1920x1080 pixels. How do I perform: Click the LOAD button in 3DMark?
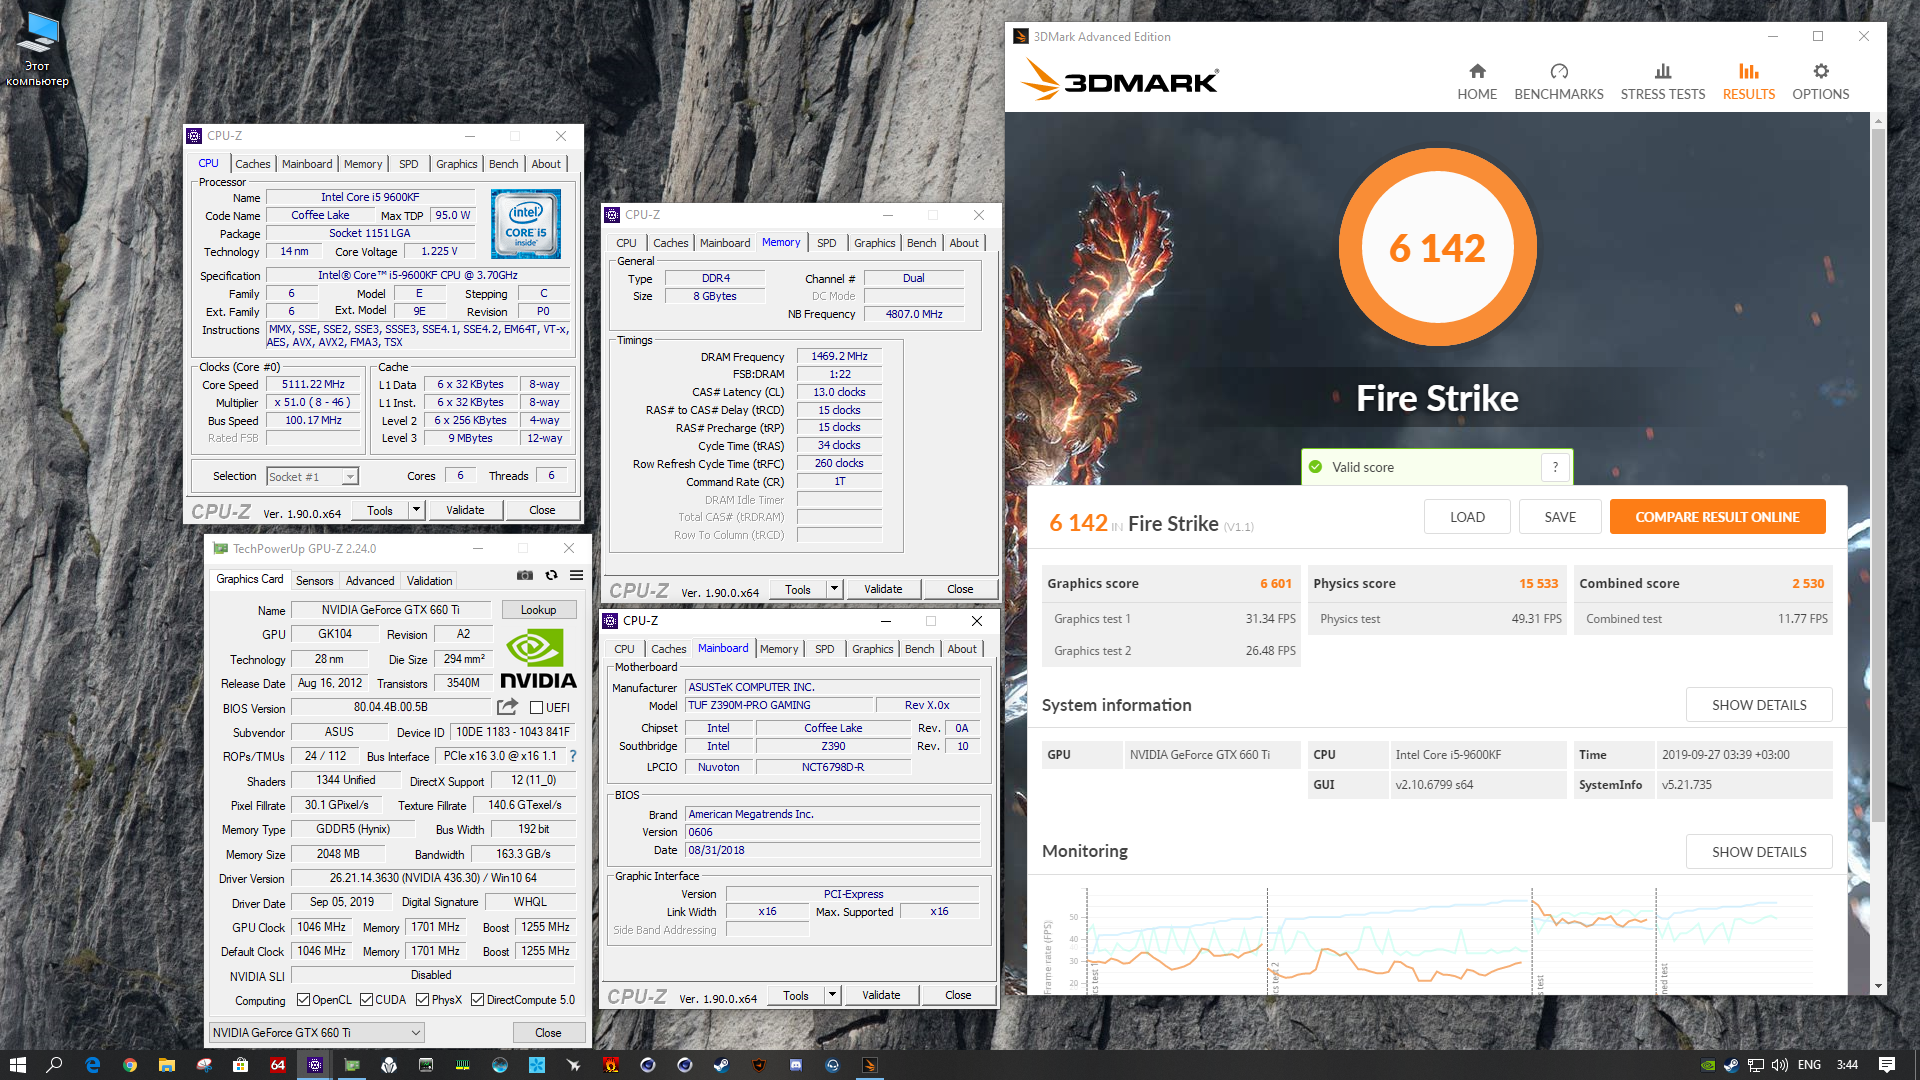click(x=1467, y=517)
